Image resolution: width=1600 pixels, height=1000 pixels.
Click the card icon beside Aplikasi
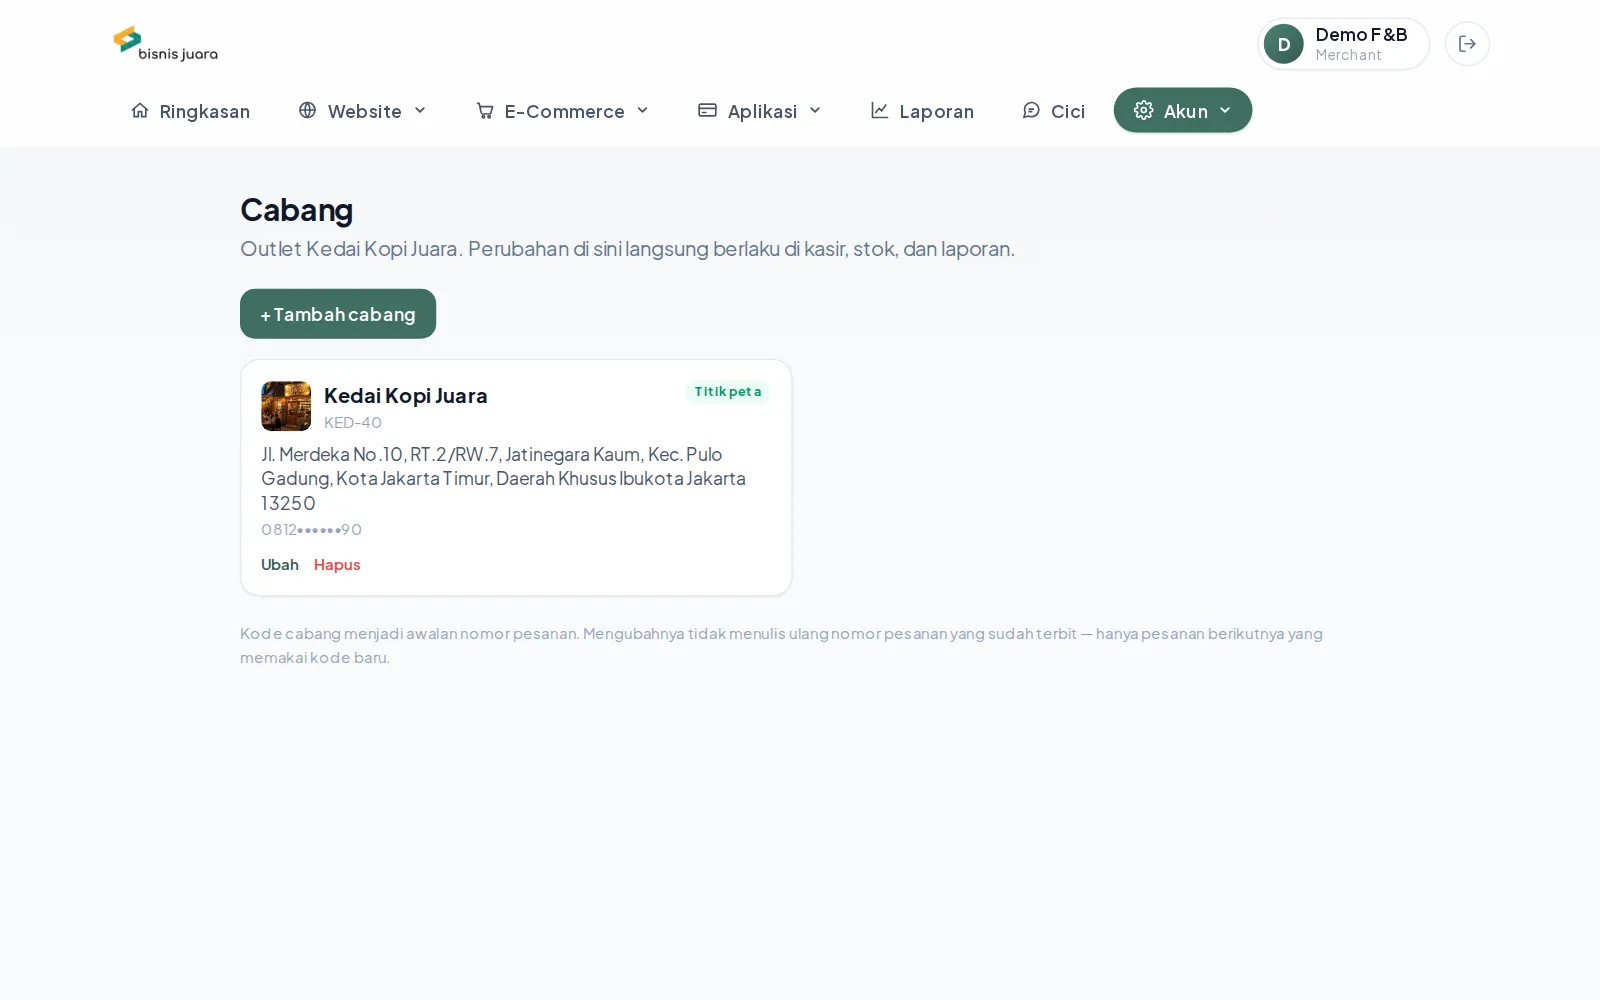coord(707,110)
